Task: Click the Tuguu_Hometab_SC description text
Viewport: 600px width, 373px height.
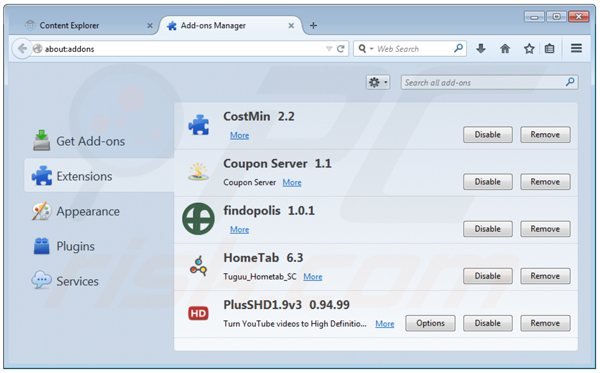Action: 260,277
